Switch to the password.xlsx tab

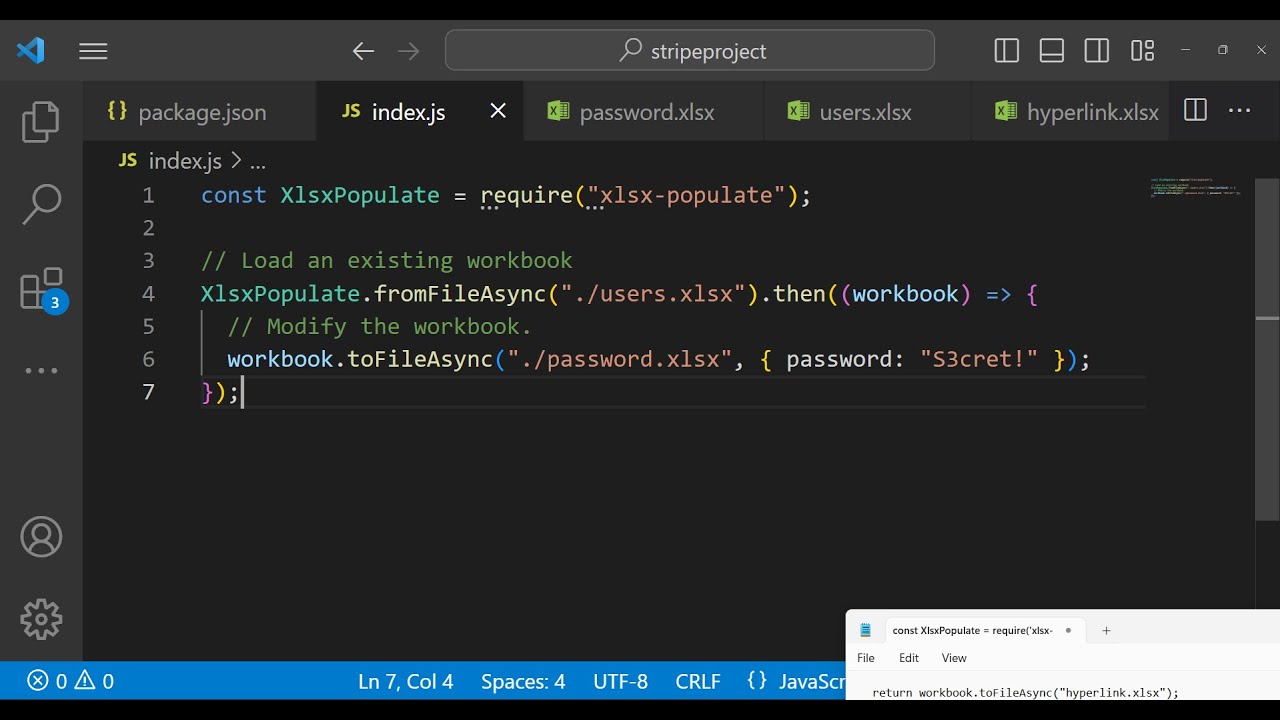point(646,112)
